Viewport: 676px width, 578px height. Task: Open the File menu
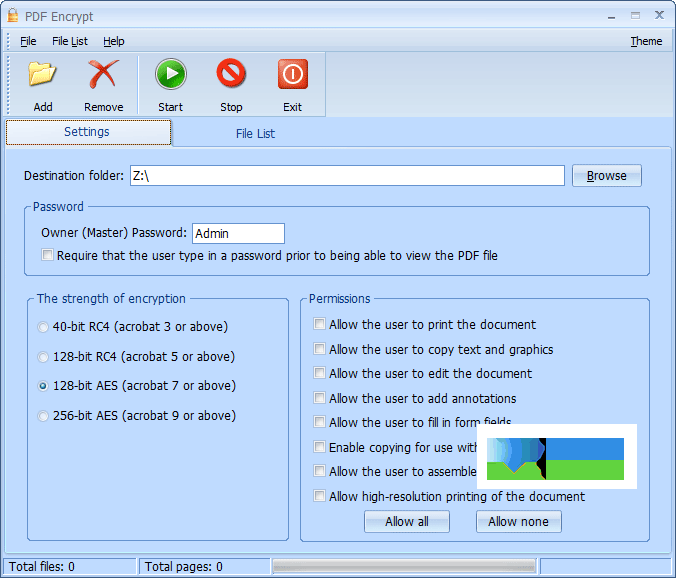click(x=28, y=41)
